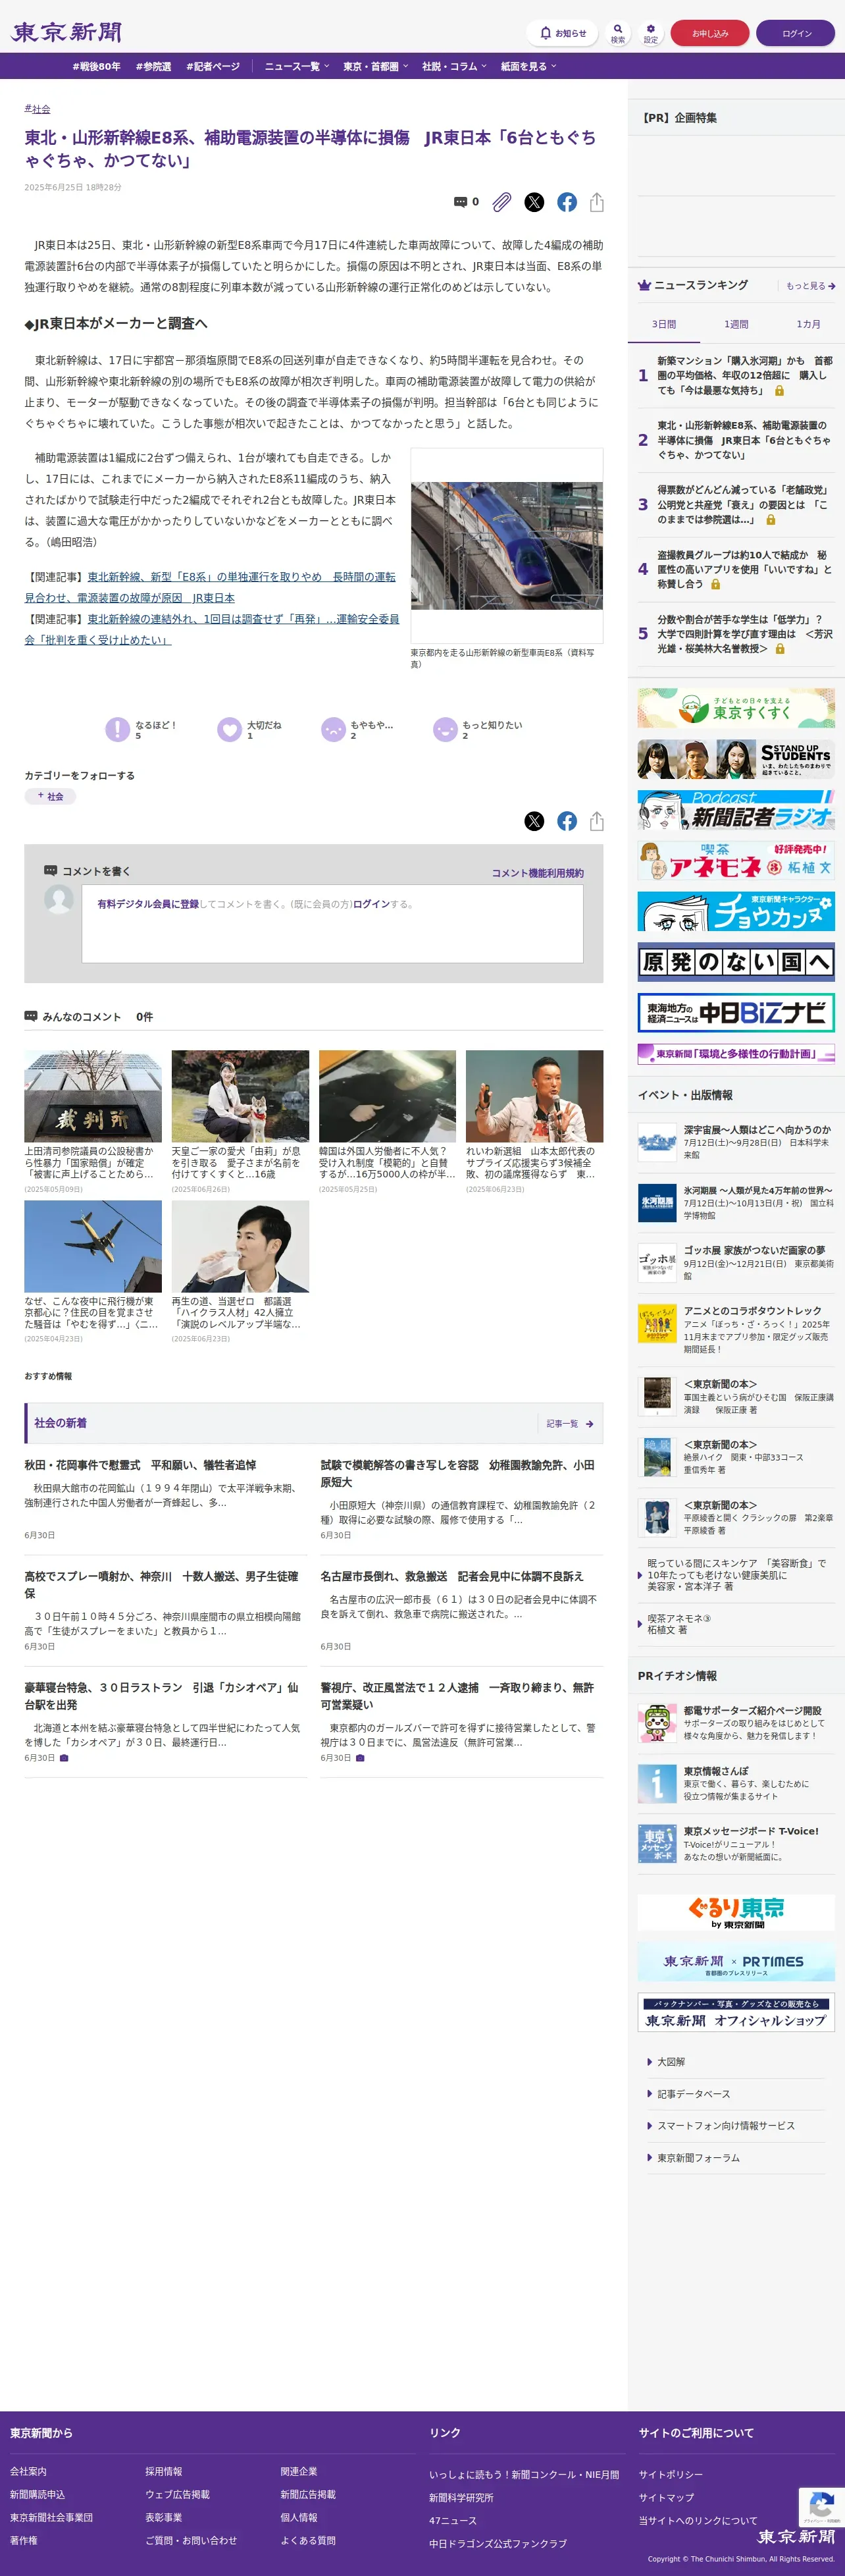React with もっと知りたい icon
845x2576 pixels.
pos(445,729)
